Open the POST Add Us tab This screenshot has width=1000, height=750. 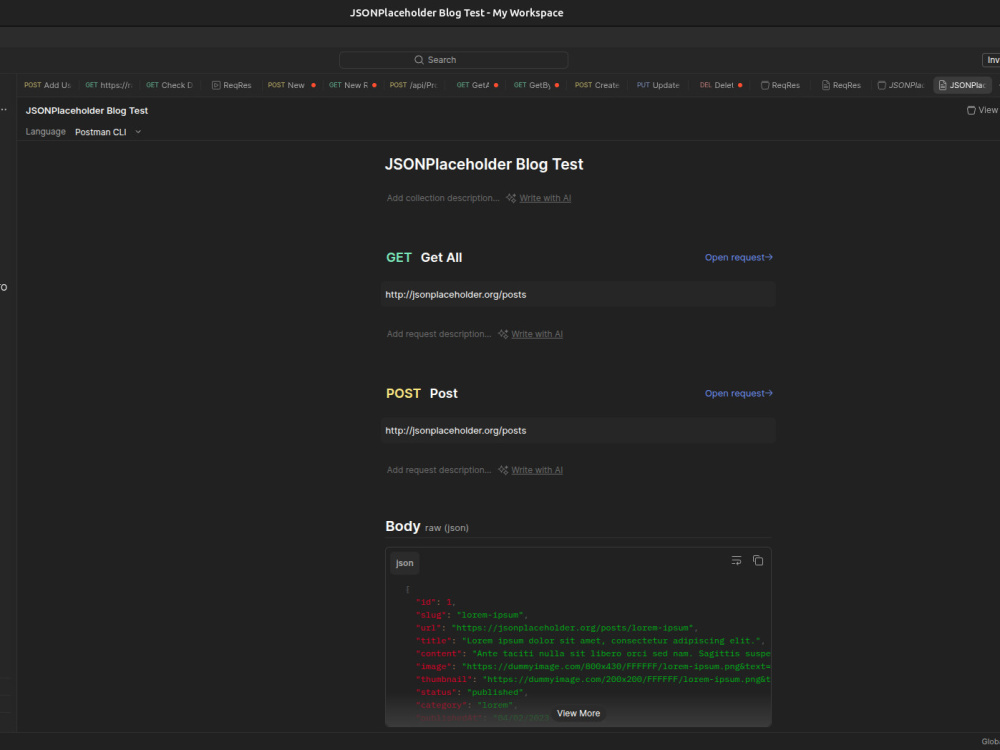pos(47,85)
